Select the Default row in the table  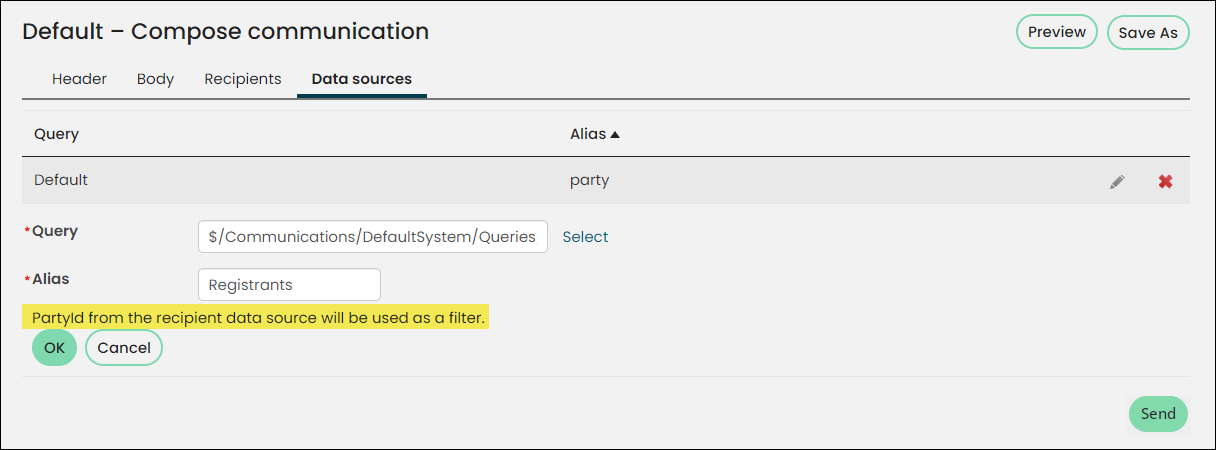(606, 181)
